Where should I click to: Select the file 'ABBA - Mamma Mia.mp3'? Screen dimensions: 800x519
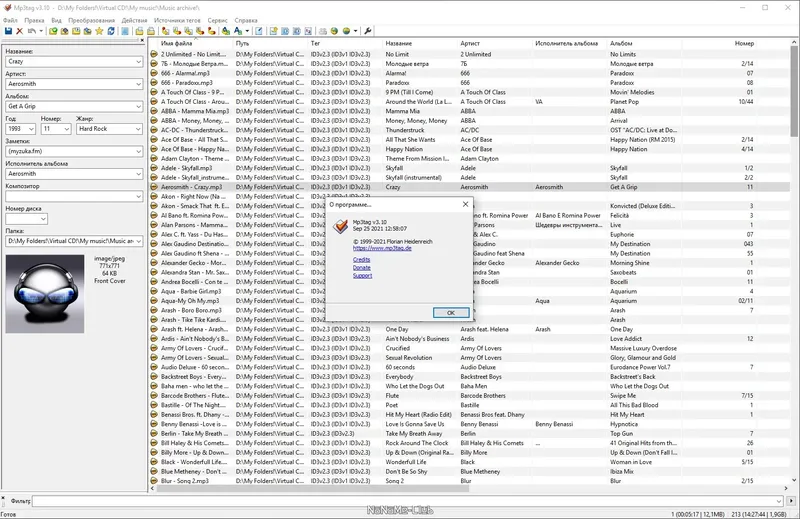pyautogui.click(x=195, y=111)
